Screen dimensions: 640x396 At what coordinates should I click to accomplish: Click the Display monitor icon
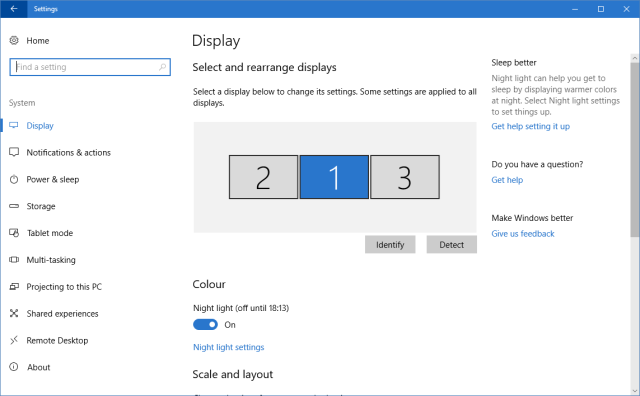point(14,125)
